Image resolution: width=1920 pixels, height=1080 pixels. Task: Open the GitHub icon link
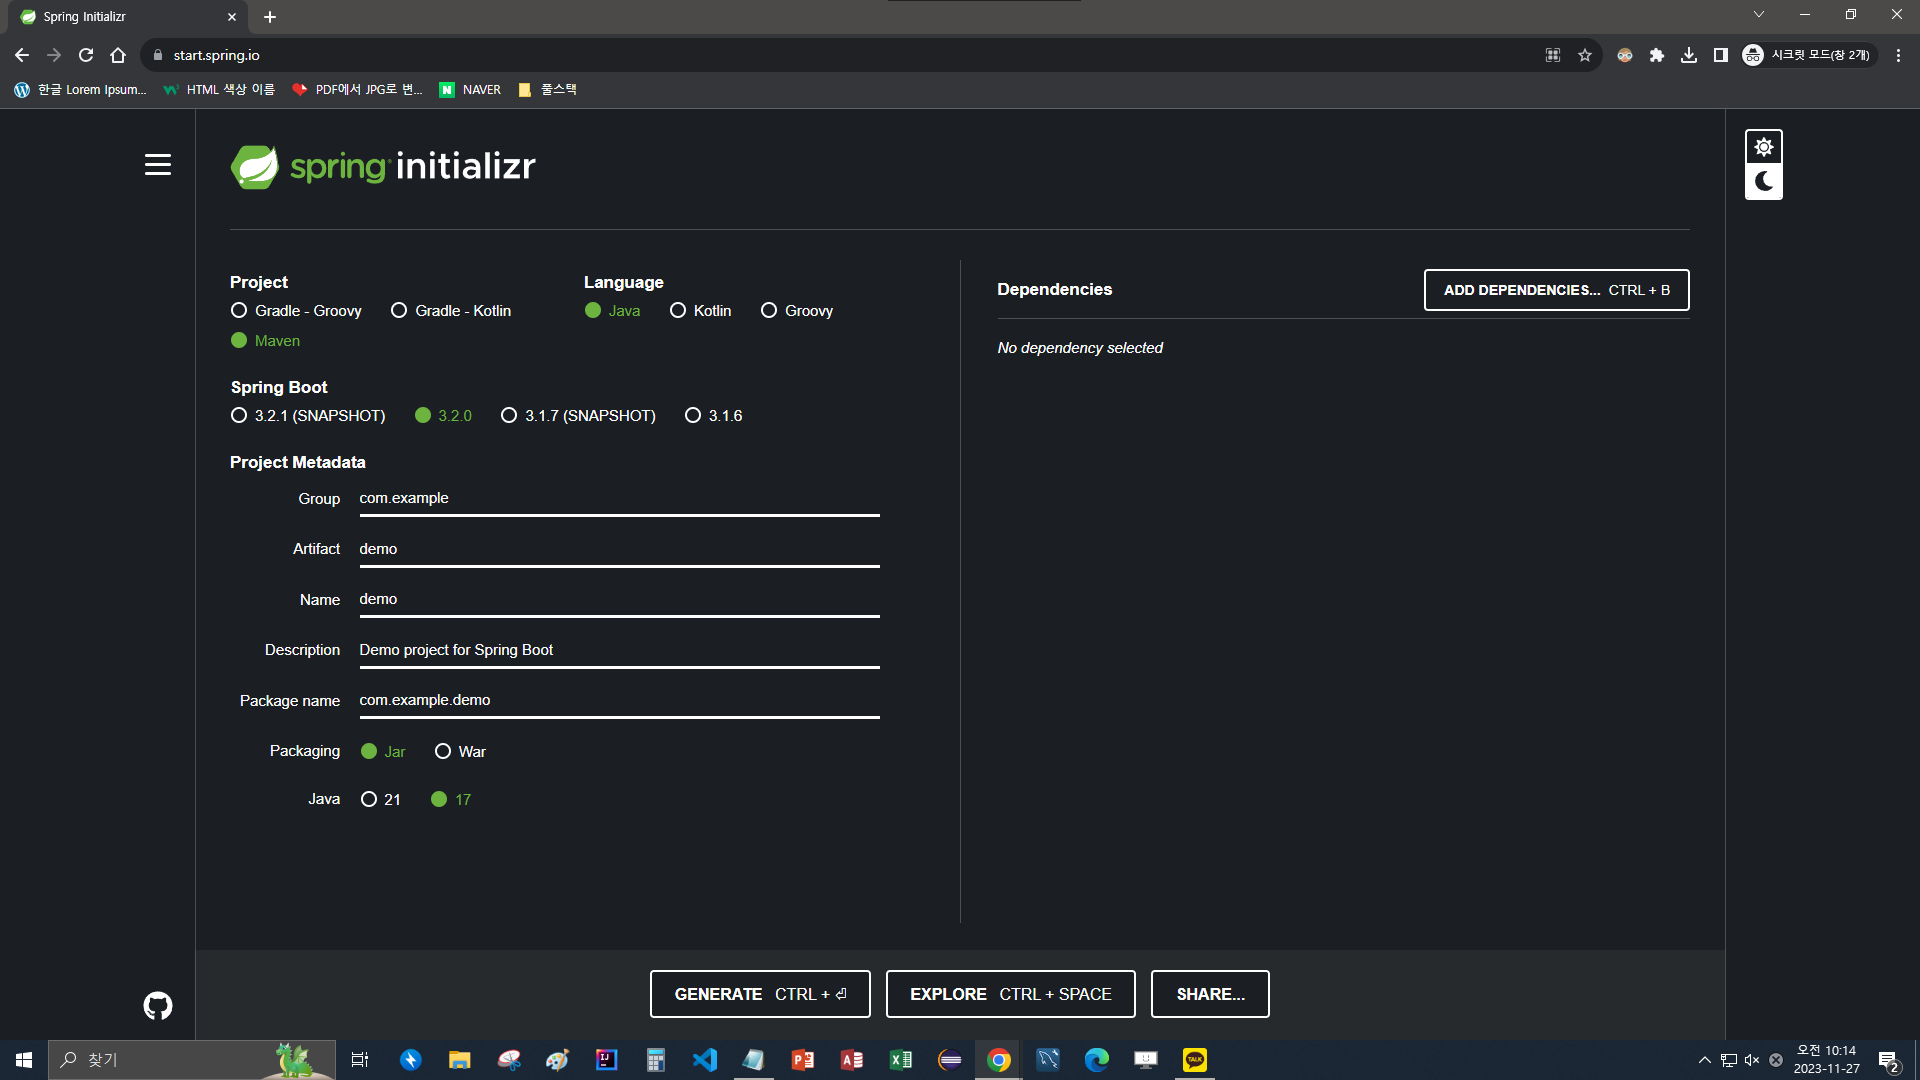[x=158, y=1005]
